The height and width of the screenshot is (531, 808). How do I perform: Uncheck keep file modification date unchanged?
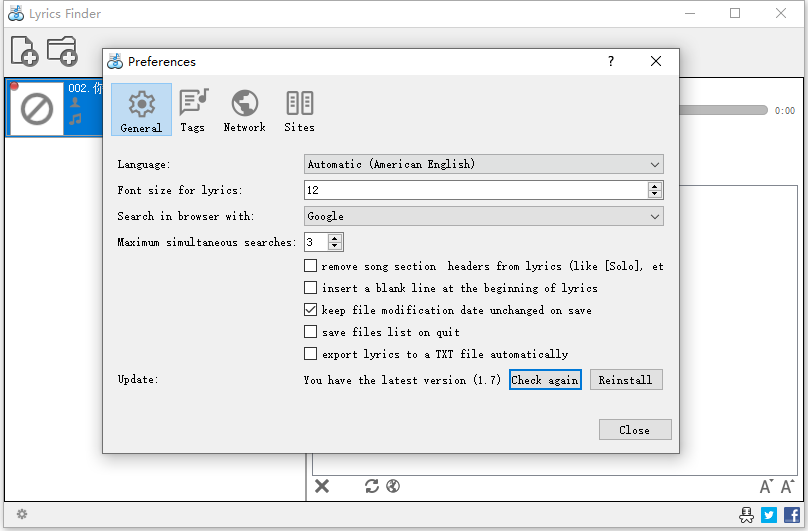click(311, 310)
